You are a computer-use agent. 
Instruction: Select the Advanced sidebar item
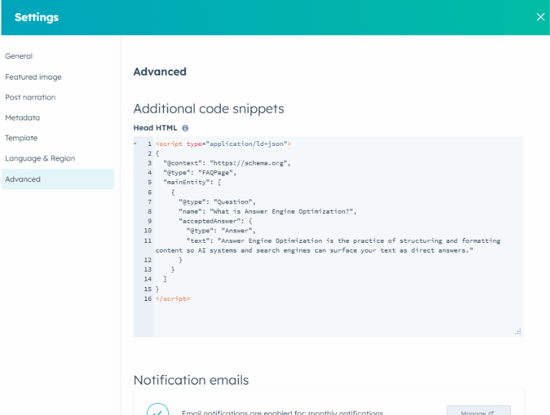(x=58, y=179)
